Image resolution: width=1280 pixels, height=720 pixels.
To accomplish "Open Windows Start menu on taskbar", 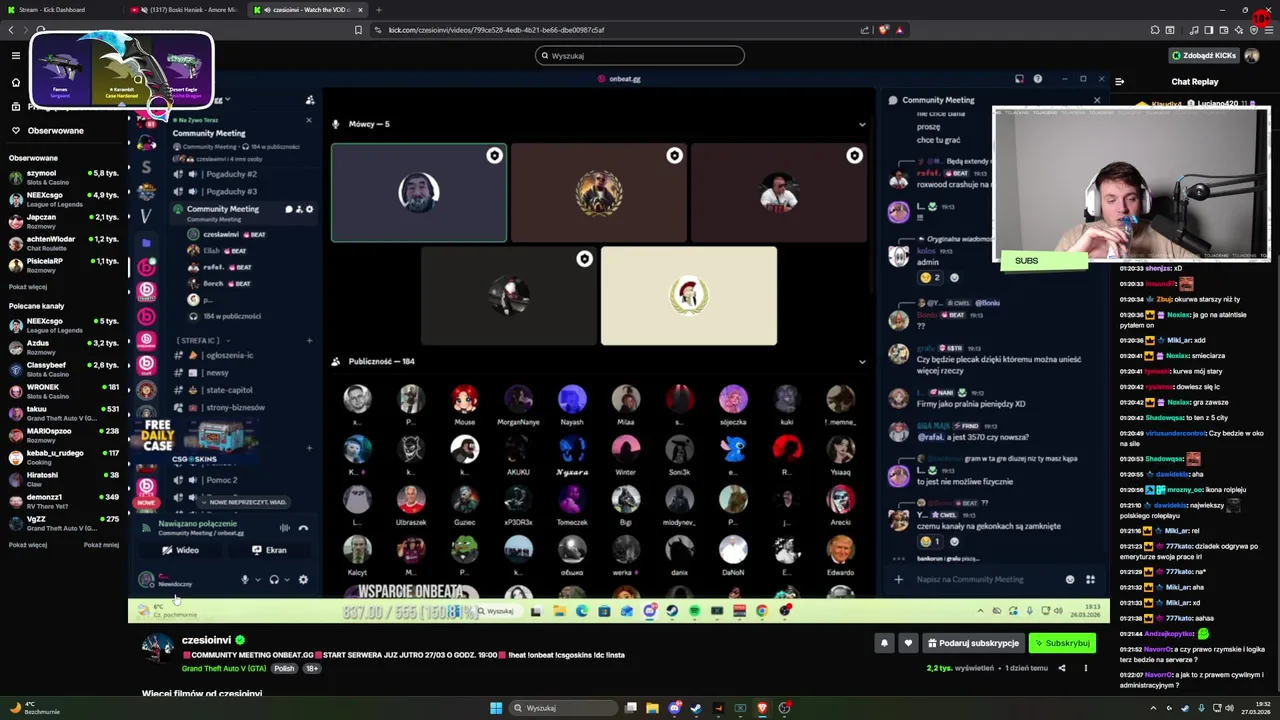I will (496, 708).
